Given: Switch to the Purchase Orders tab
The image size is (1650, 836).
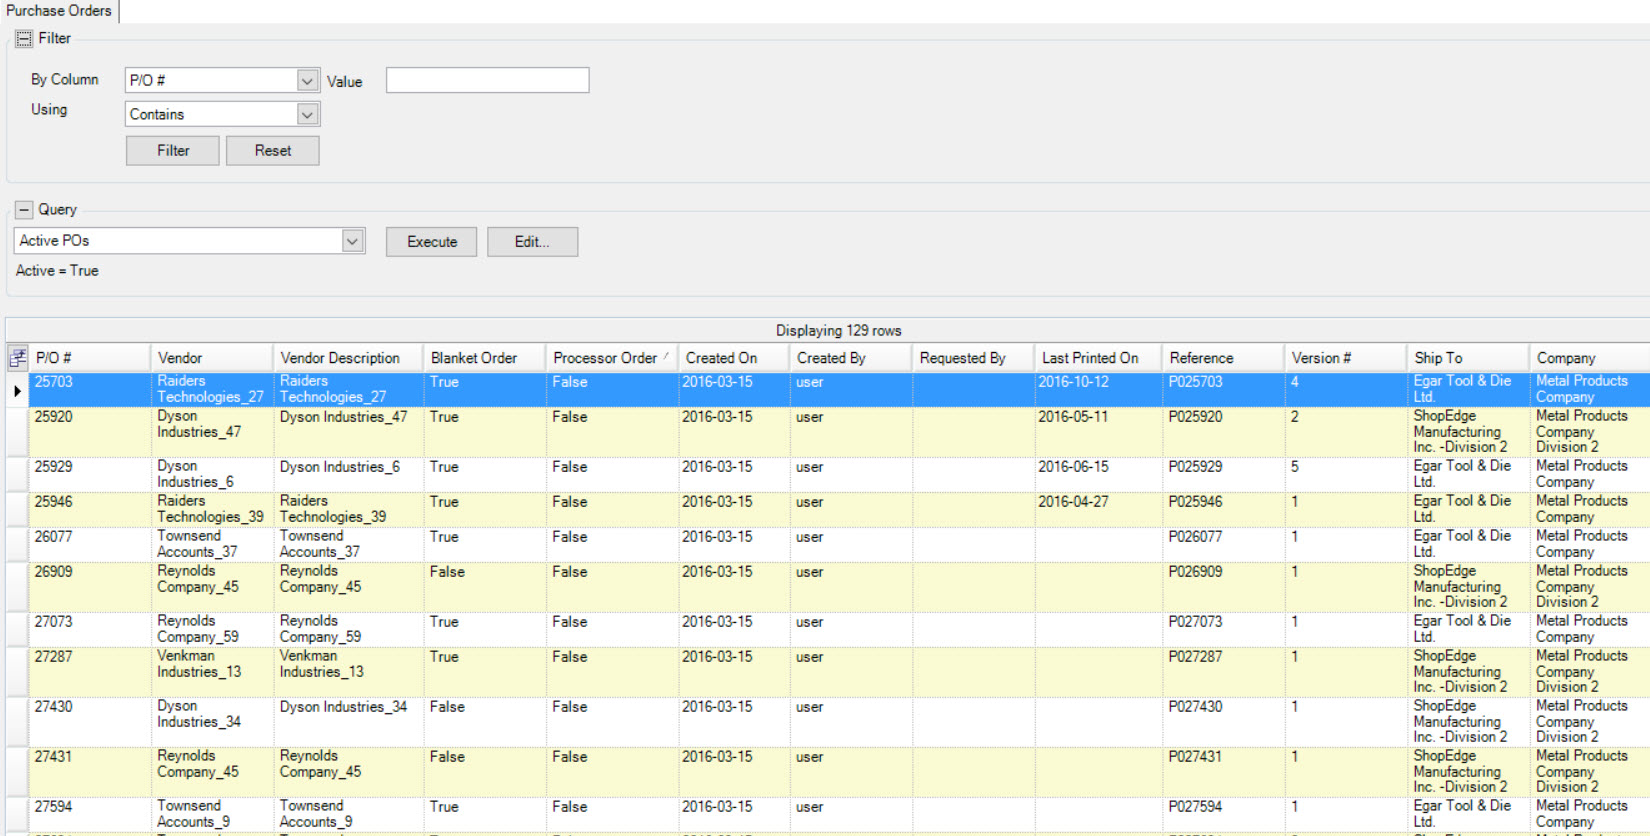Looking at the screenshot, I should tap(59, 11).
